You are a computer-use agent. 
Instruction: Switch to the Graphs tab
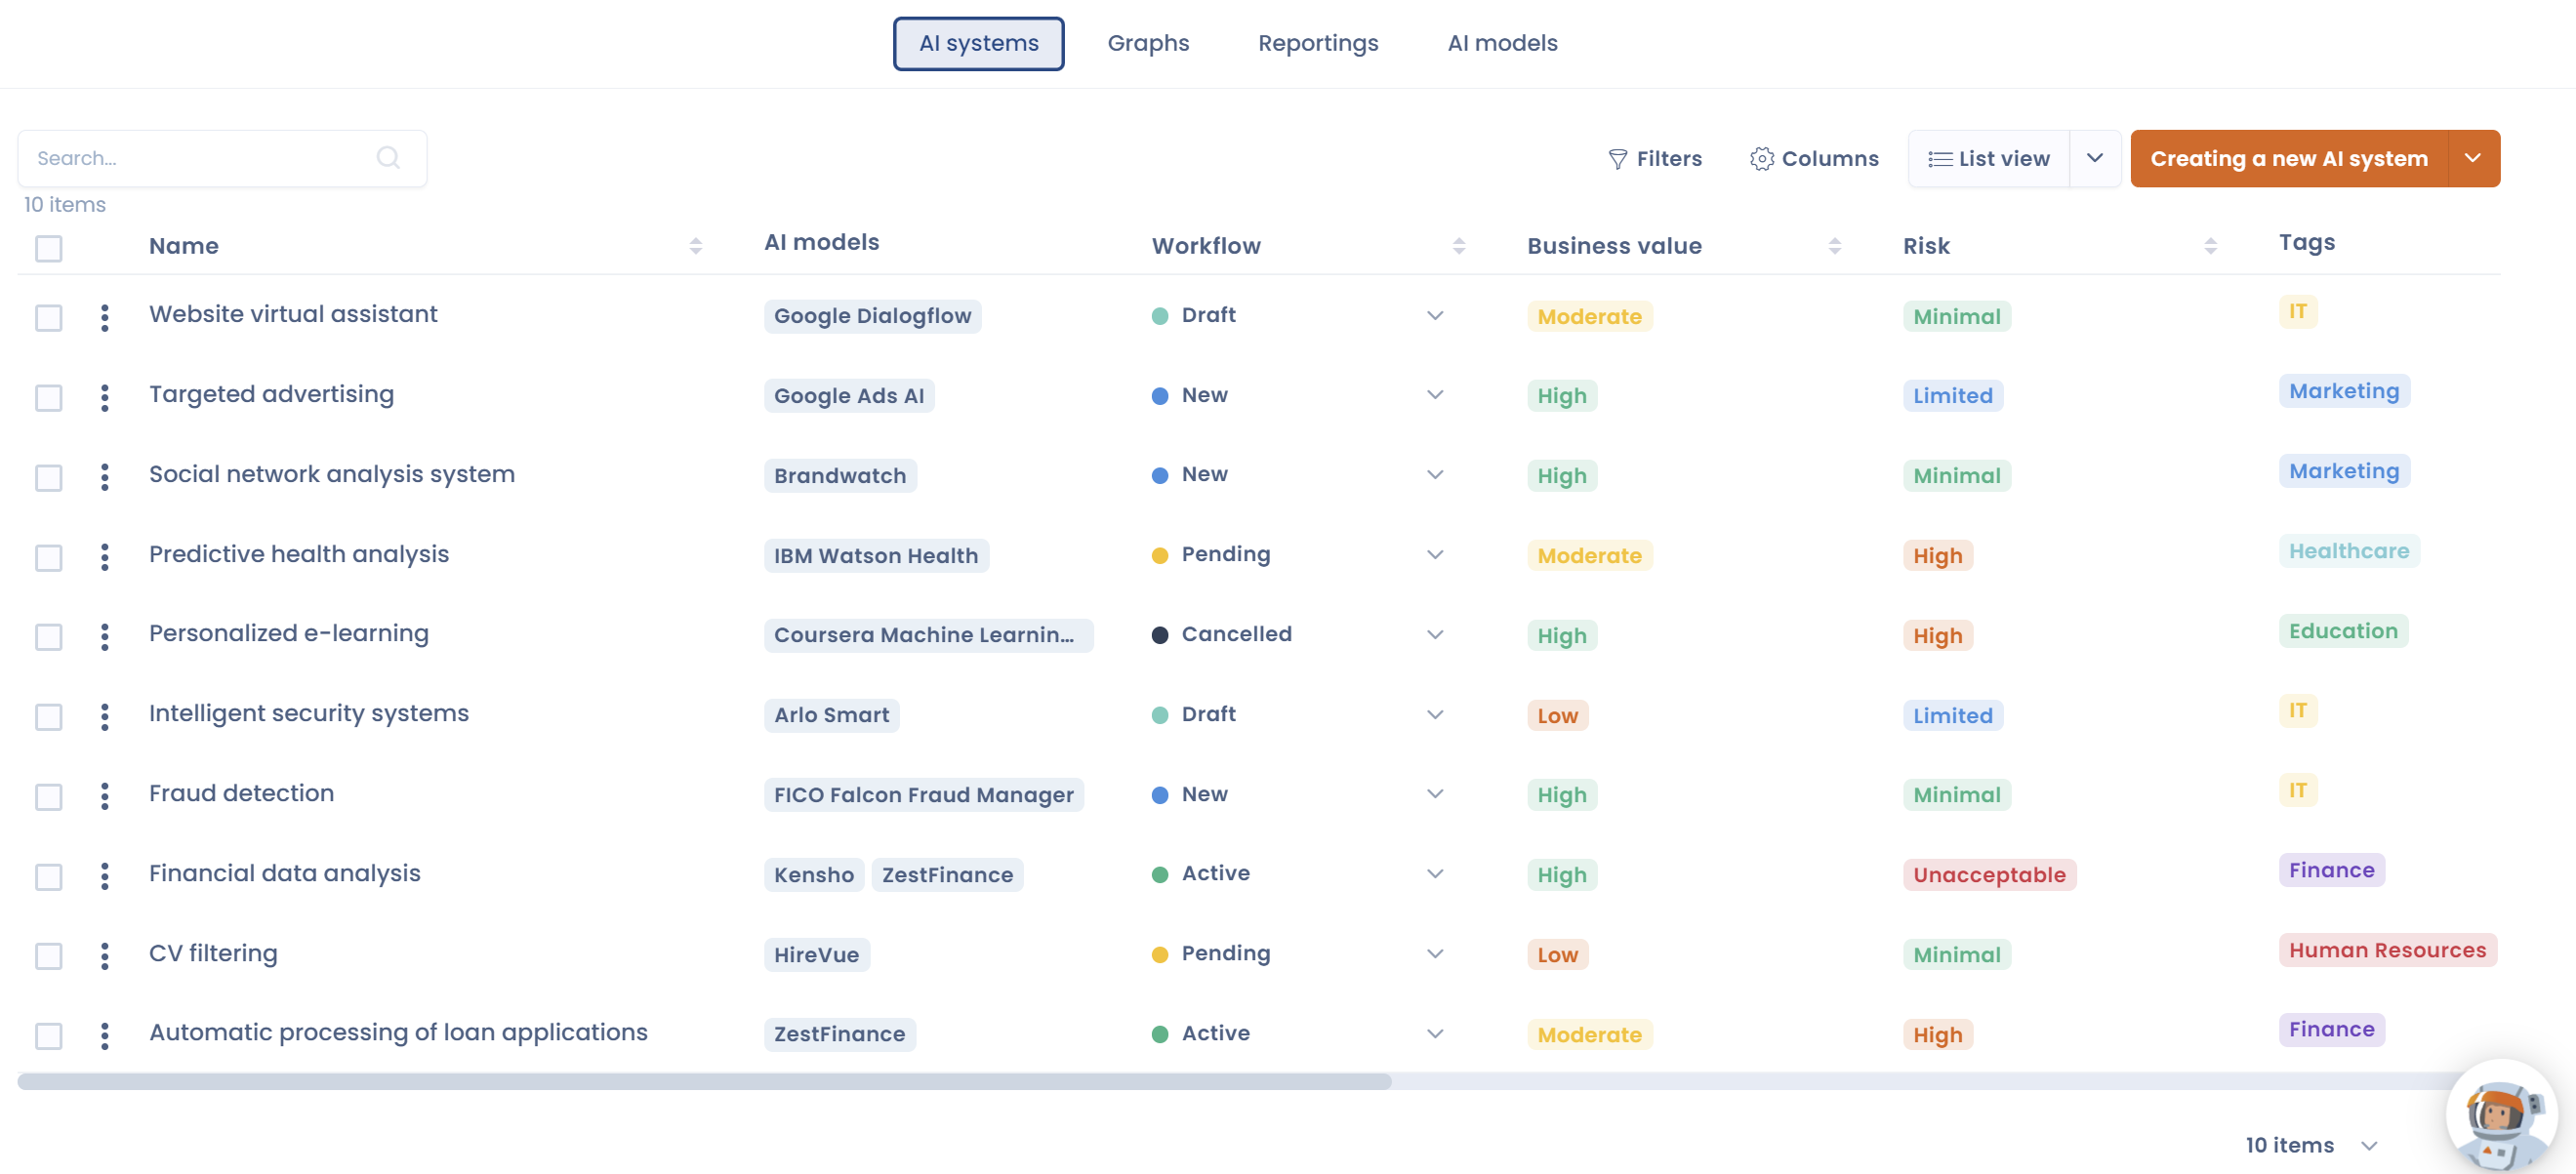point(1148,43)
